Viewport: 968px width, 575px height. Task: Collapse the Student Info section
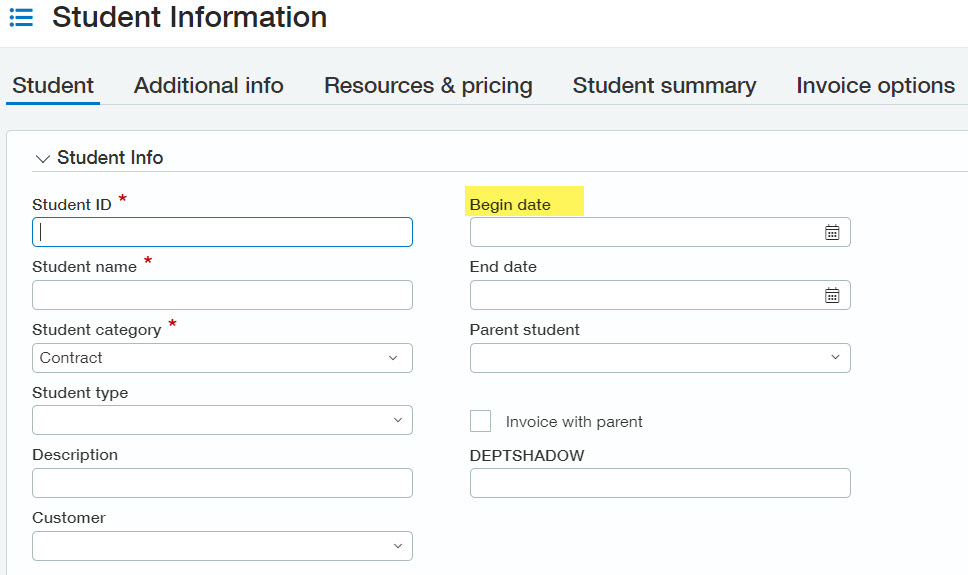(43, 158)
